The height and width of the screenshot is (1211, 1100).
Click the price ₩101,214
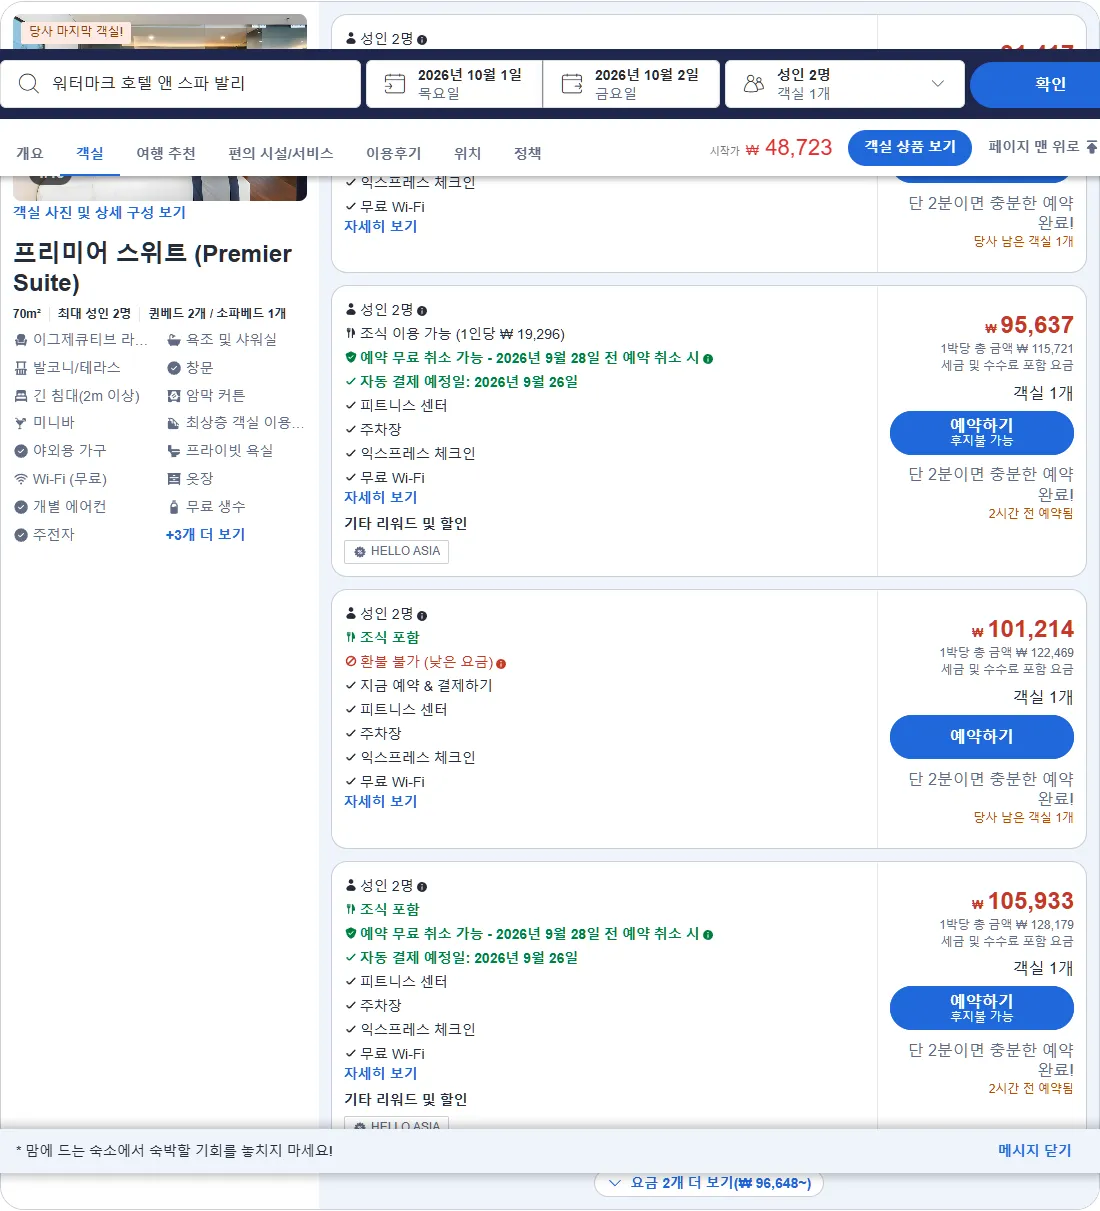pyautogui.click(x=1022, y=629)
